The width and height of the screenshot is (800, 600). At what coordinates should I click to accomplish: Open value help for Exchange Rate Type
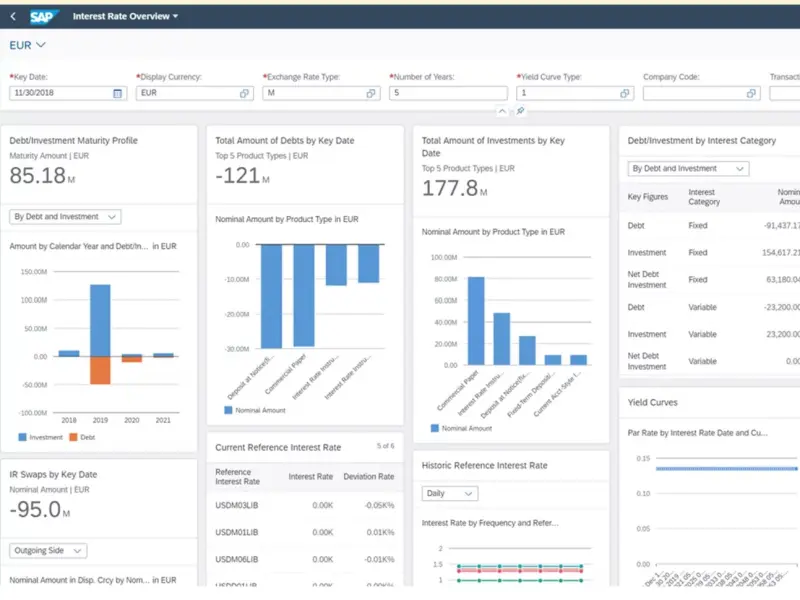tap(370, 93)
